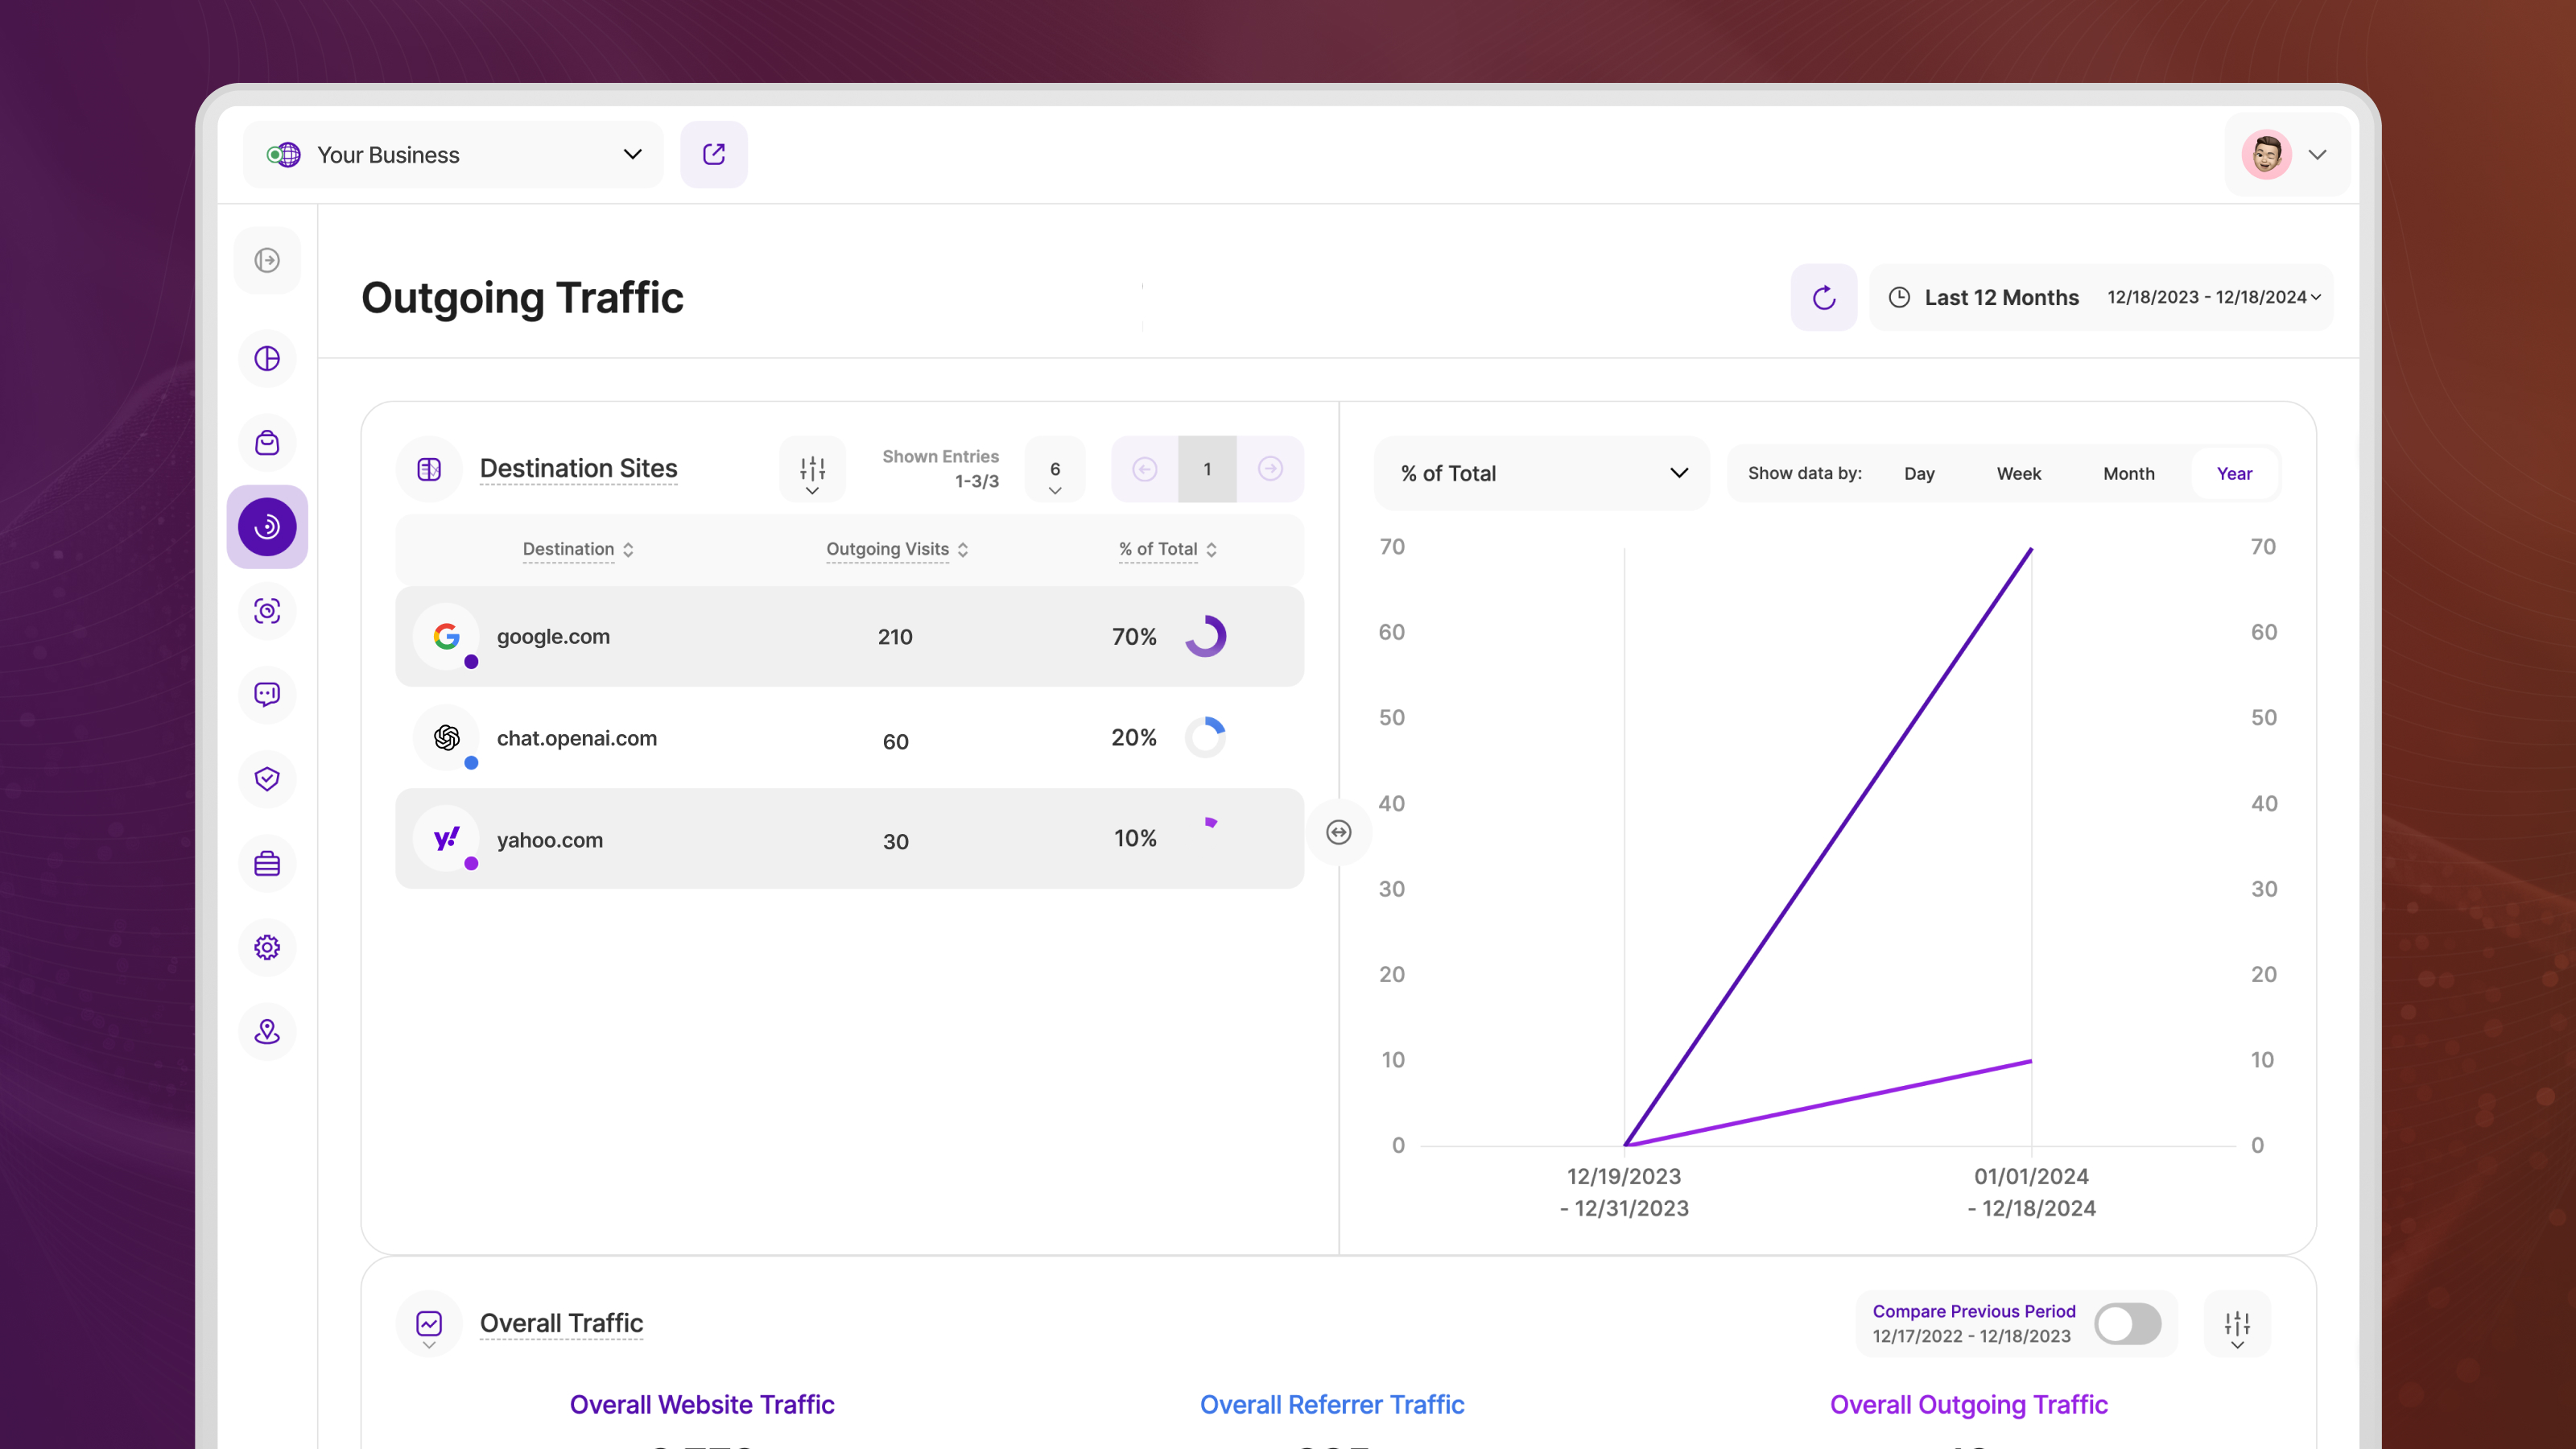Click the Shown Entries 1-3/3 label
The width and height of the screenshot is (2576, 1449).
940,468
